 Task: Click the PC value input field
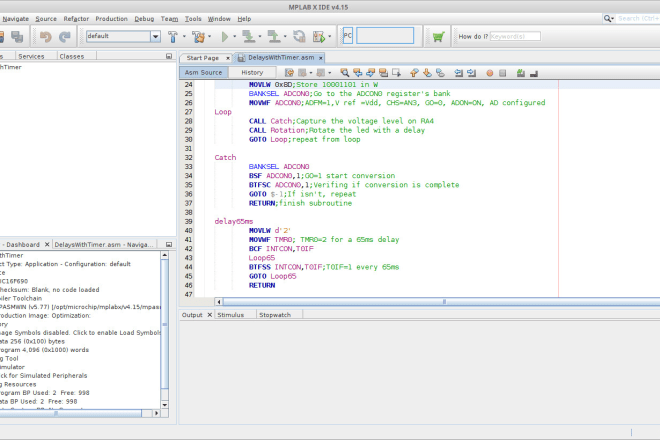click(385, 36)
